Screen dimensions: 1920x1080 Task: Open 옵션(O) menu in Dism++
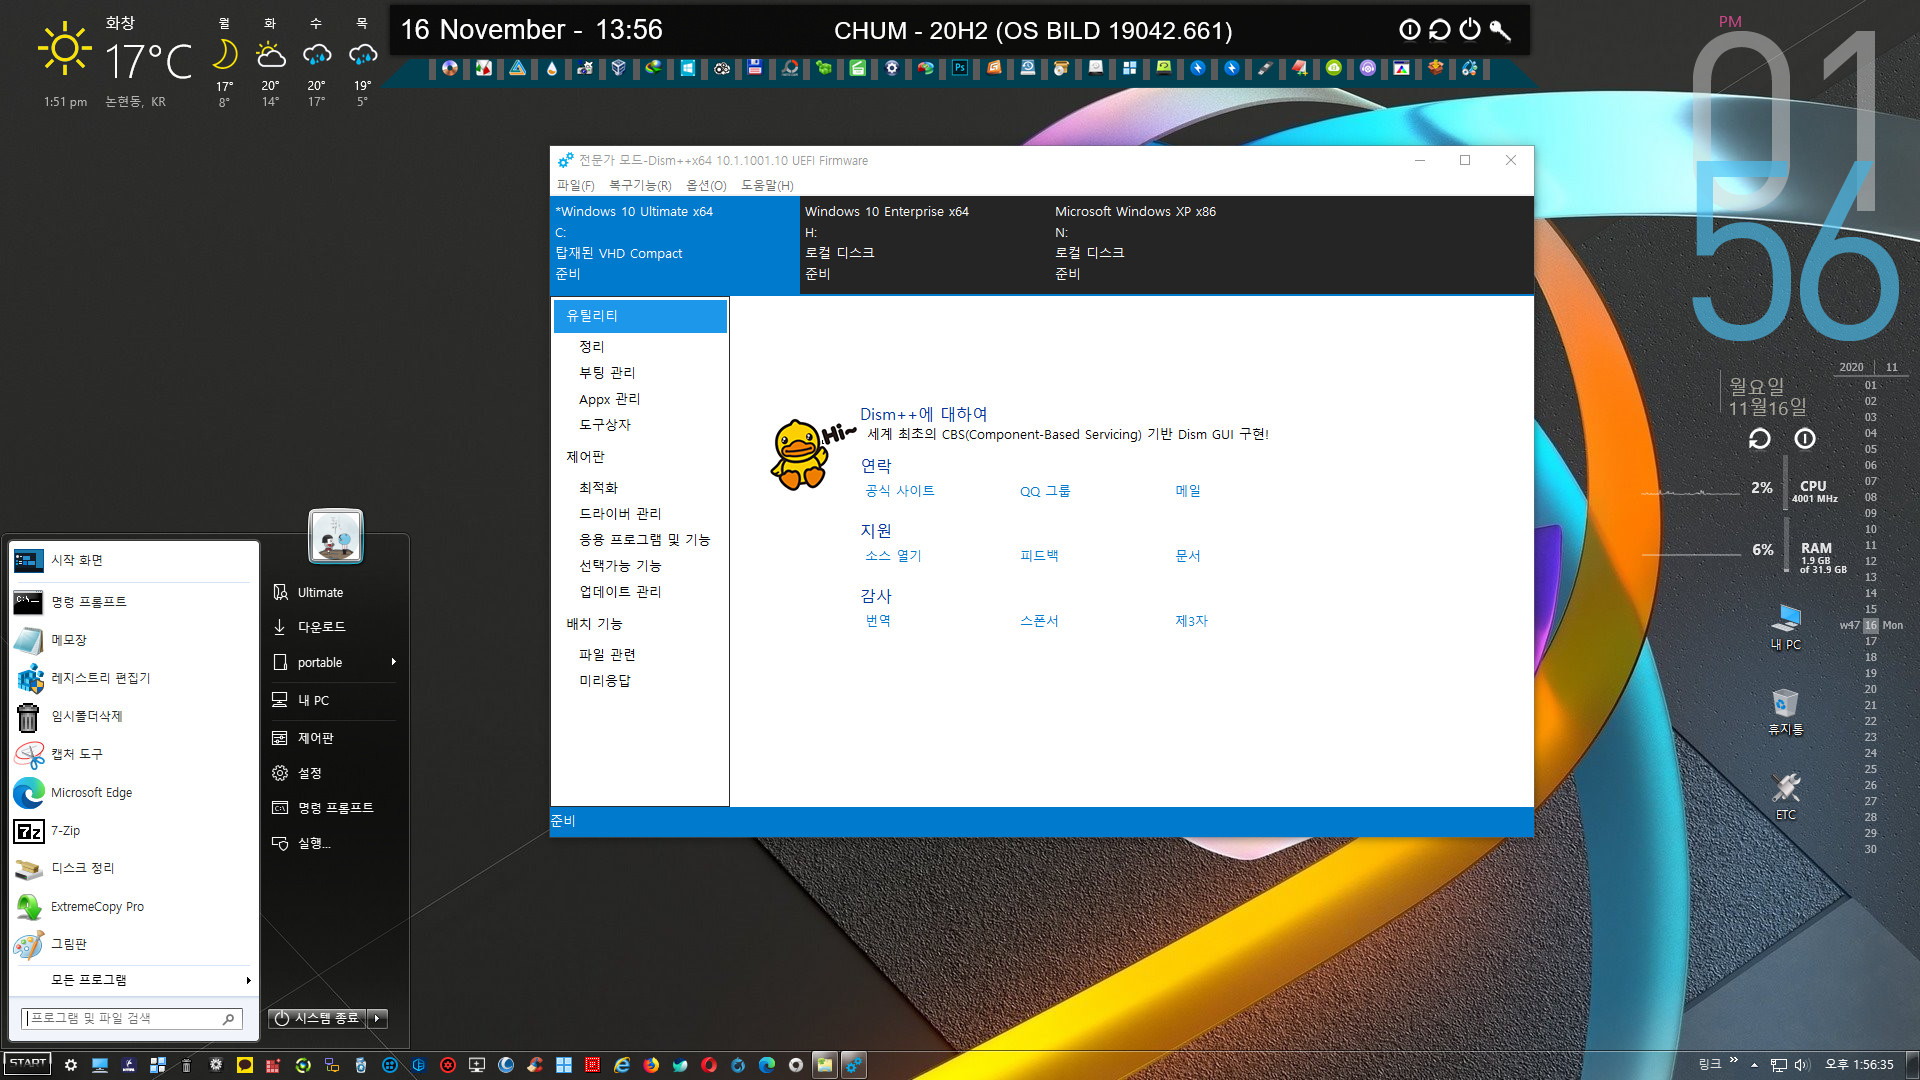[x=706, y=186]
